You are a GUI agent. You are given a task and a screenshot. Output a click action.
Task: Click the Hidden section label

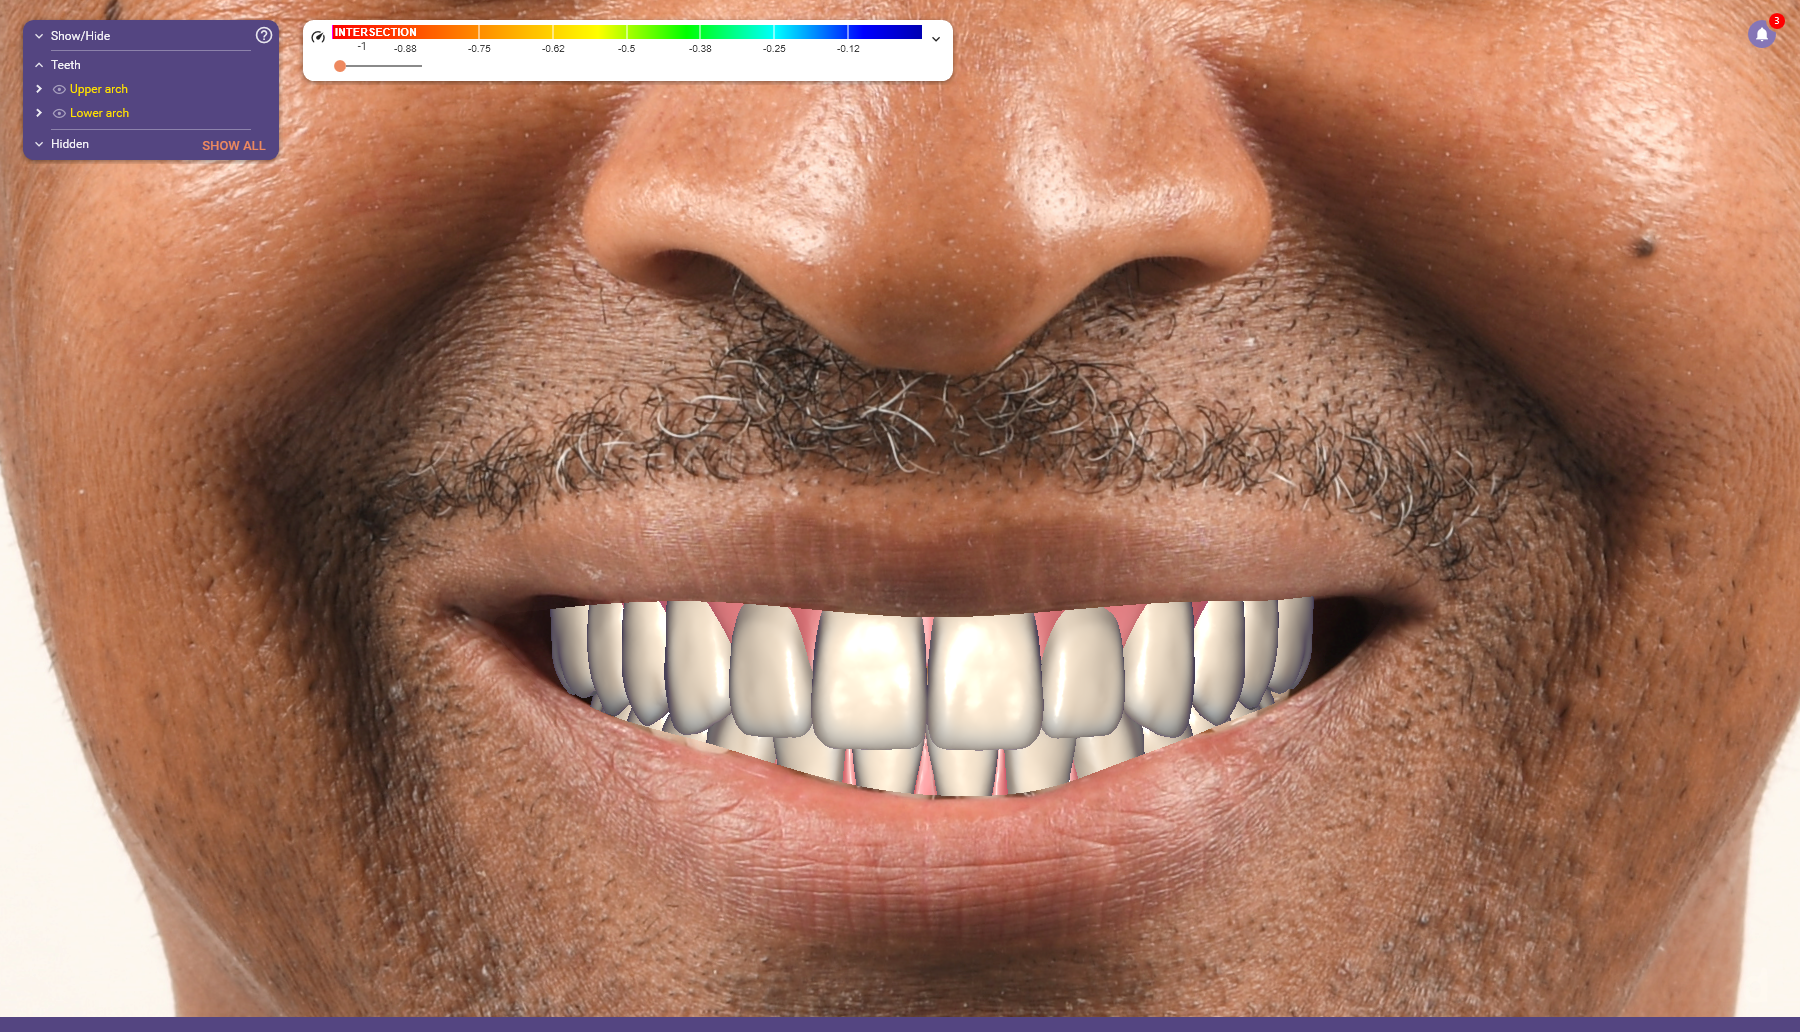coord(70,144)
